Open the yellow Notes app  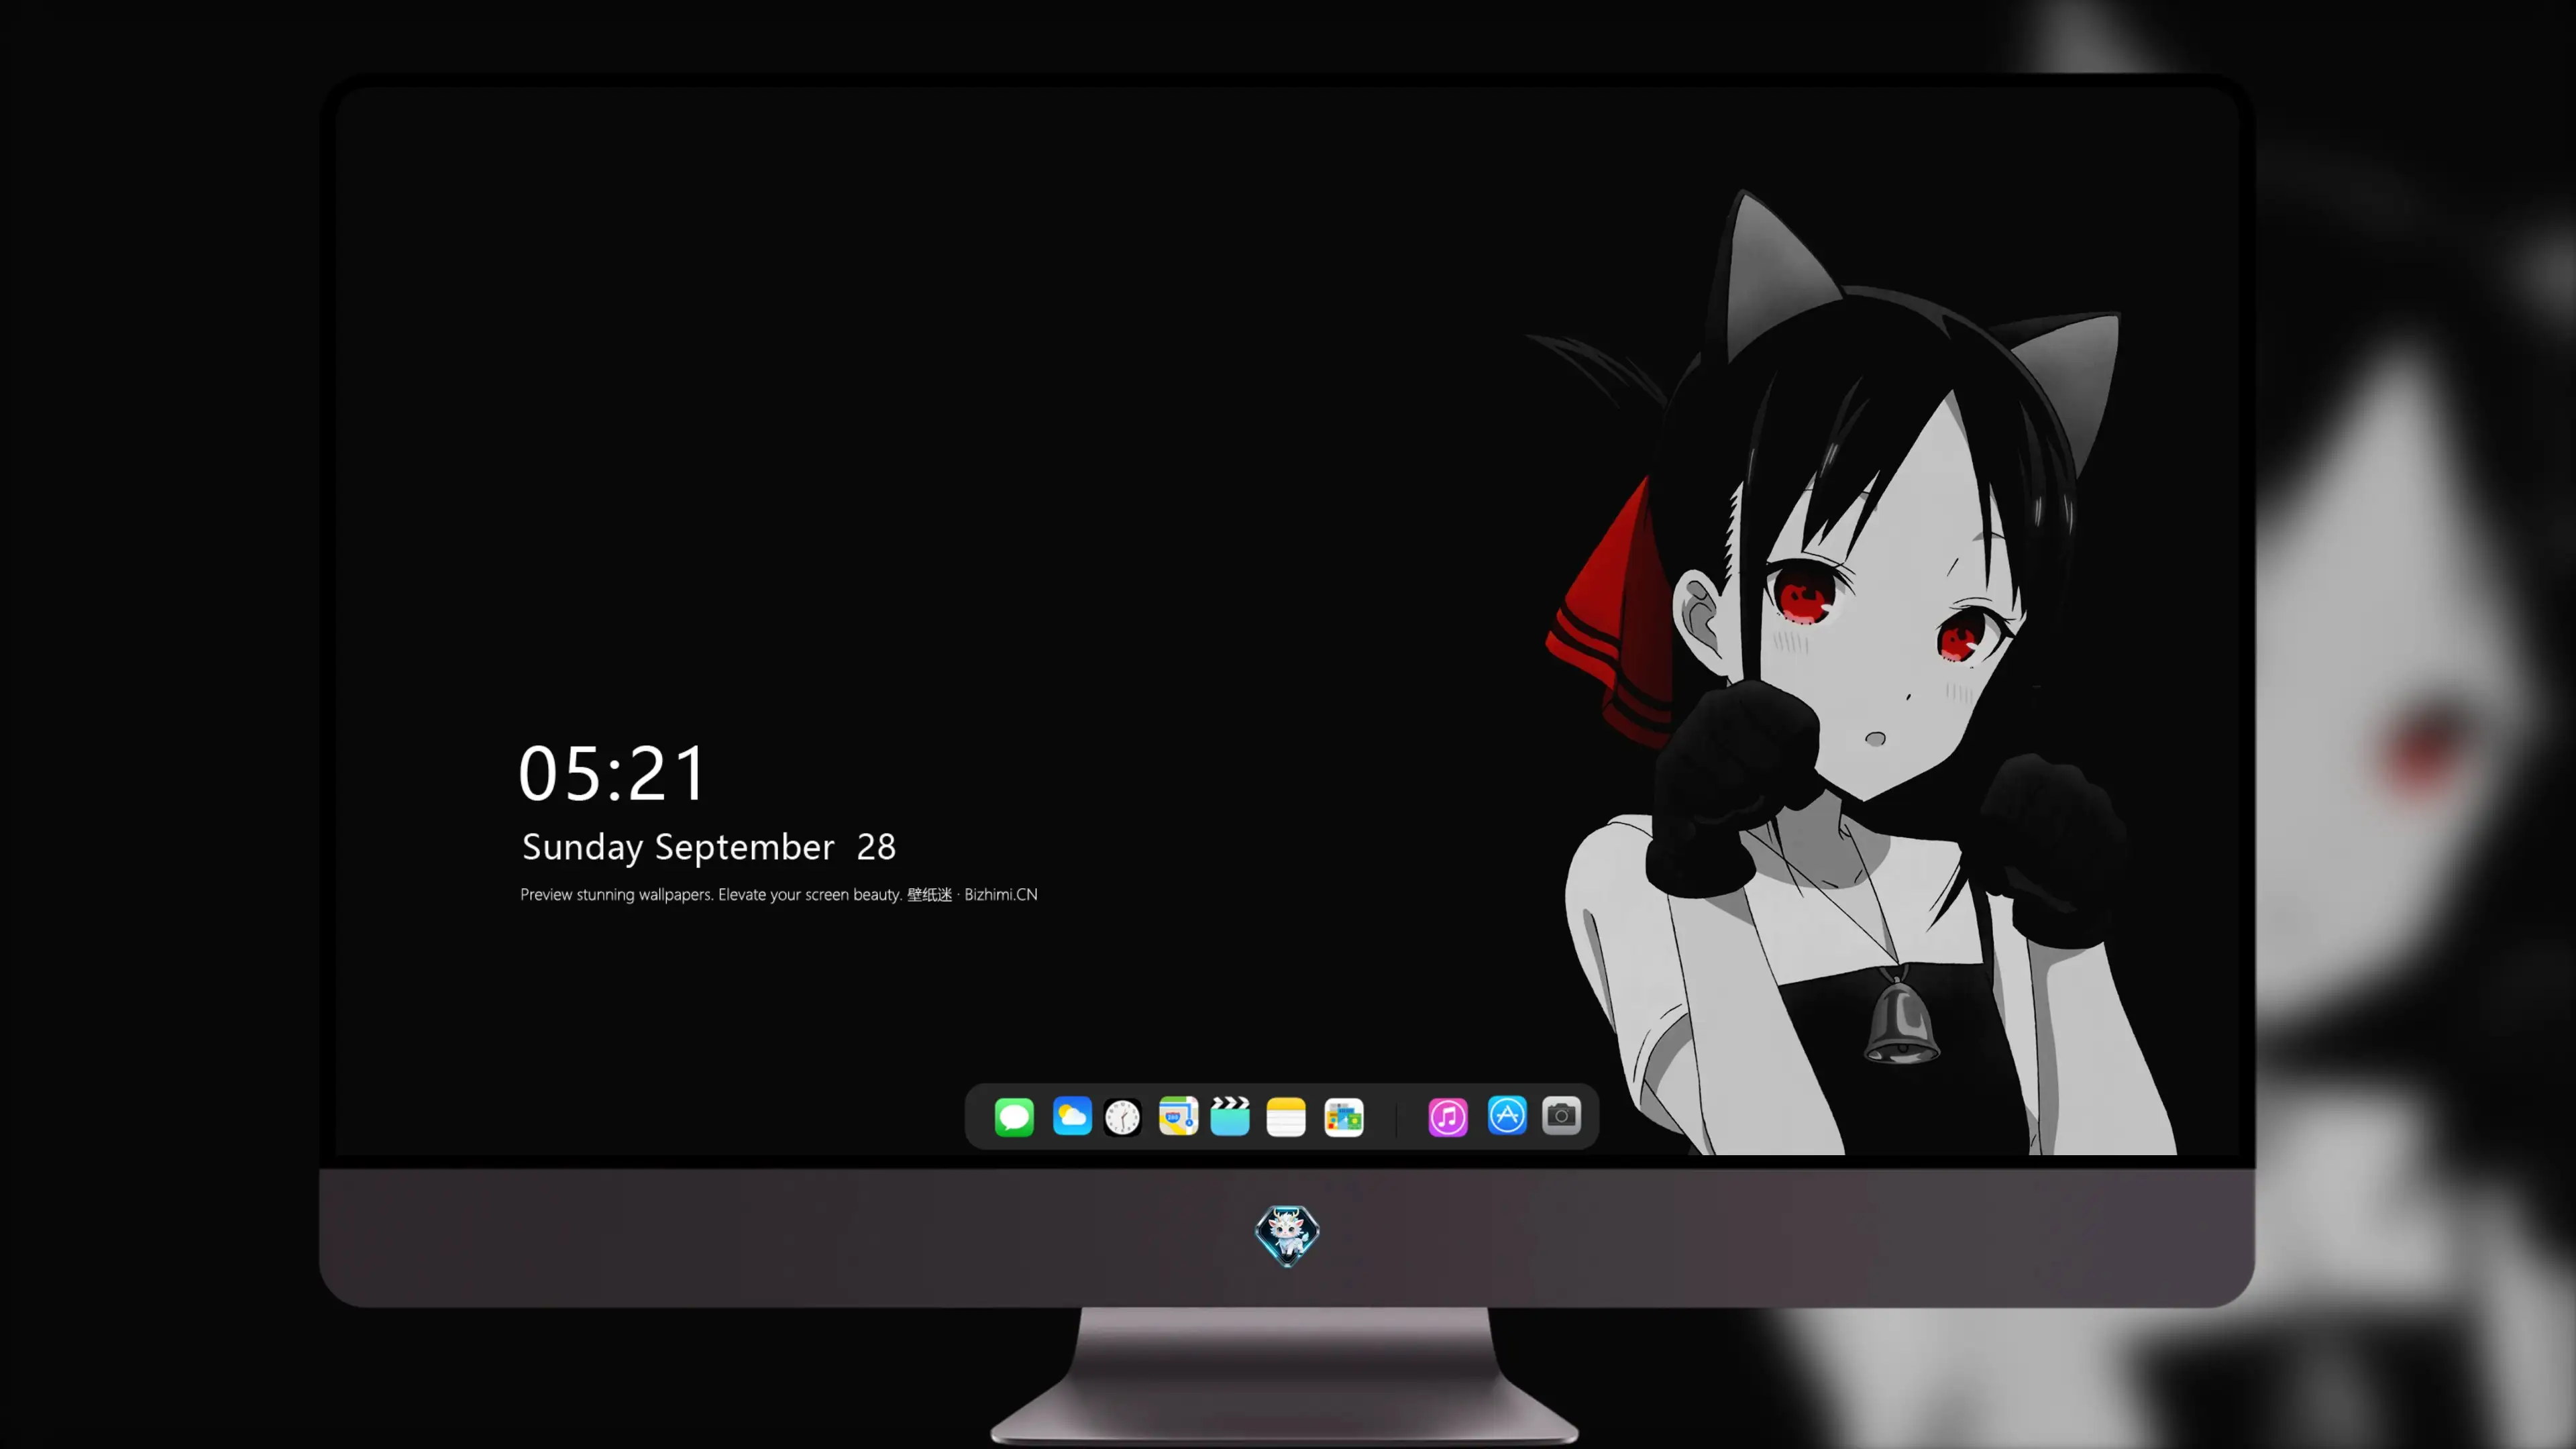[1286, 1117]
